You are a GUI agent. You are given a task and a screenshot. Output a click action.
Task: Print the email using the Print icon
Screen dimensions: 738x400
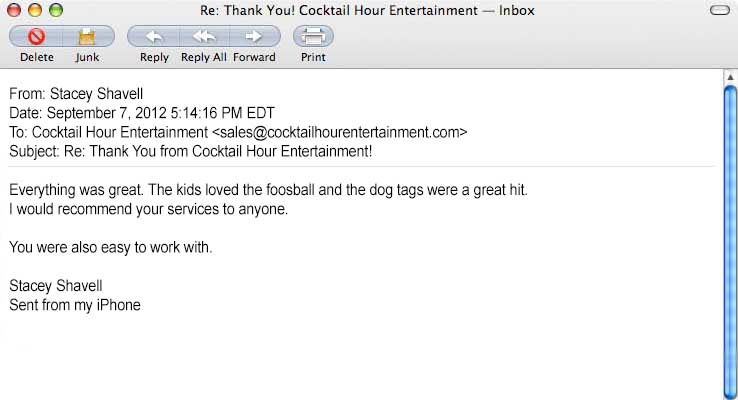pos(313,37)
